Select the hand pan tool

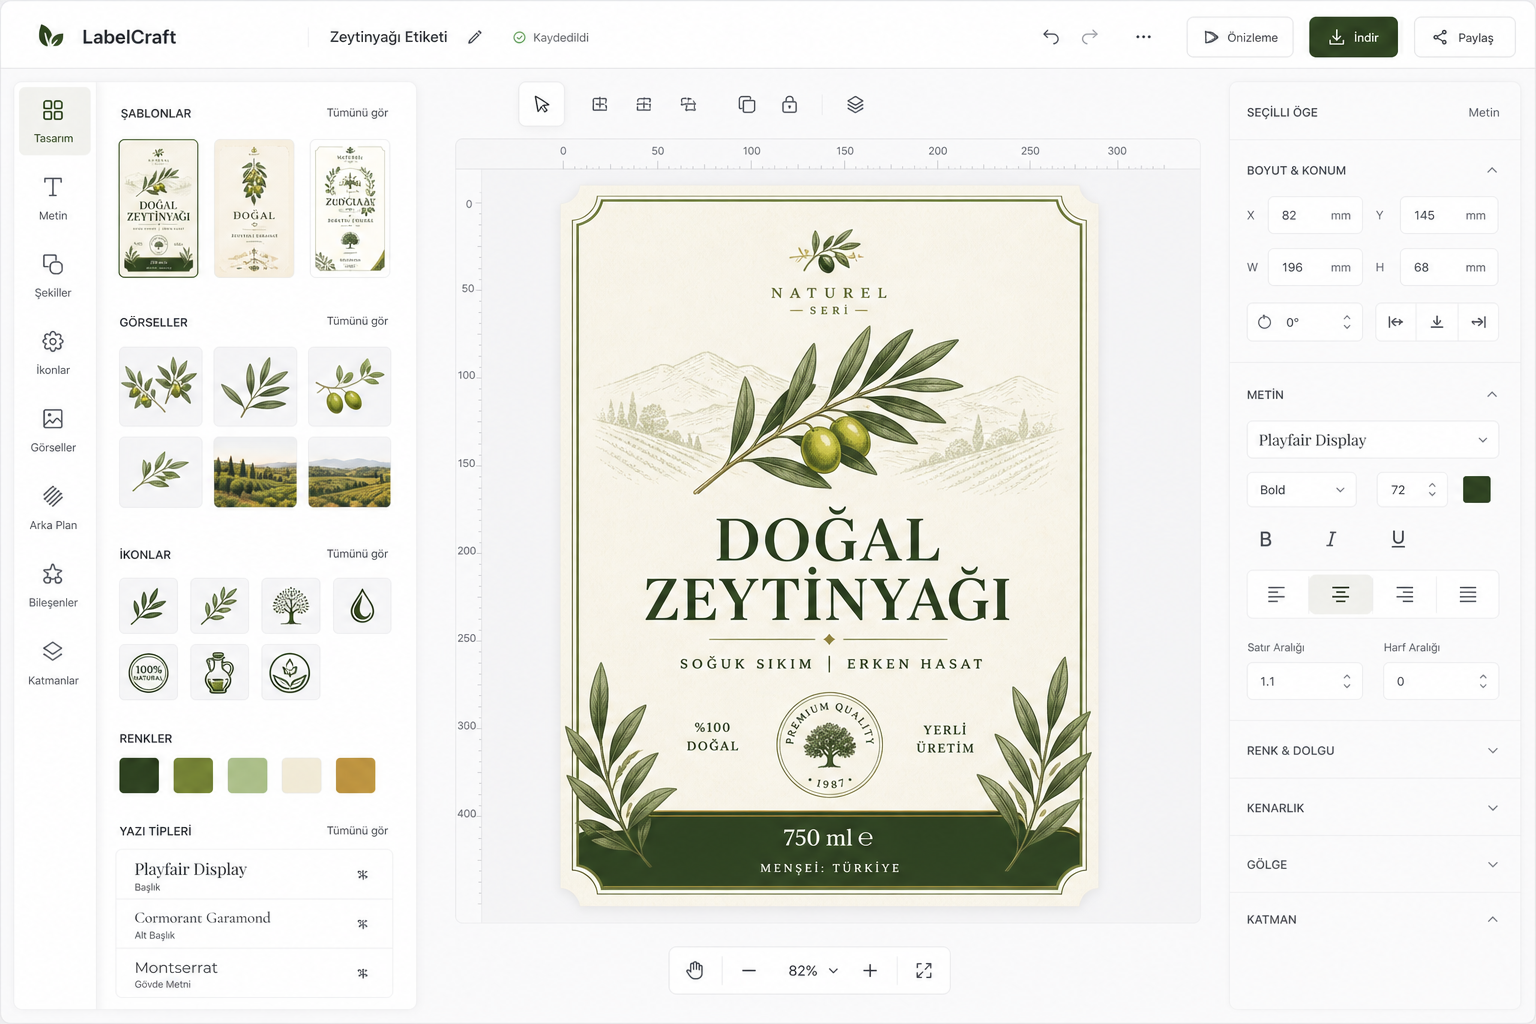click(x=695, y=971)
